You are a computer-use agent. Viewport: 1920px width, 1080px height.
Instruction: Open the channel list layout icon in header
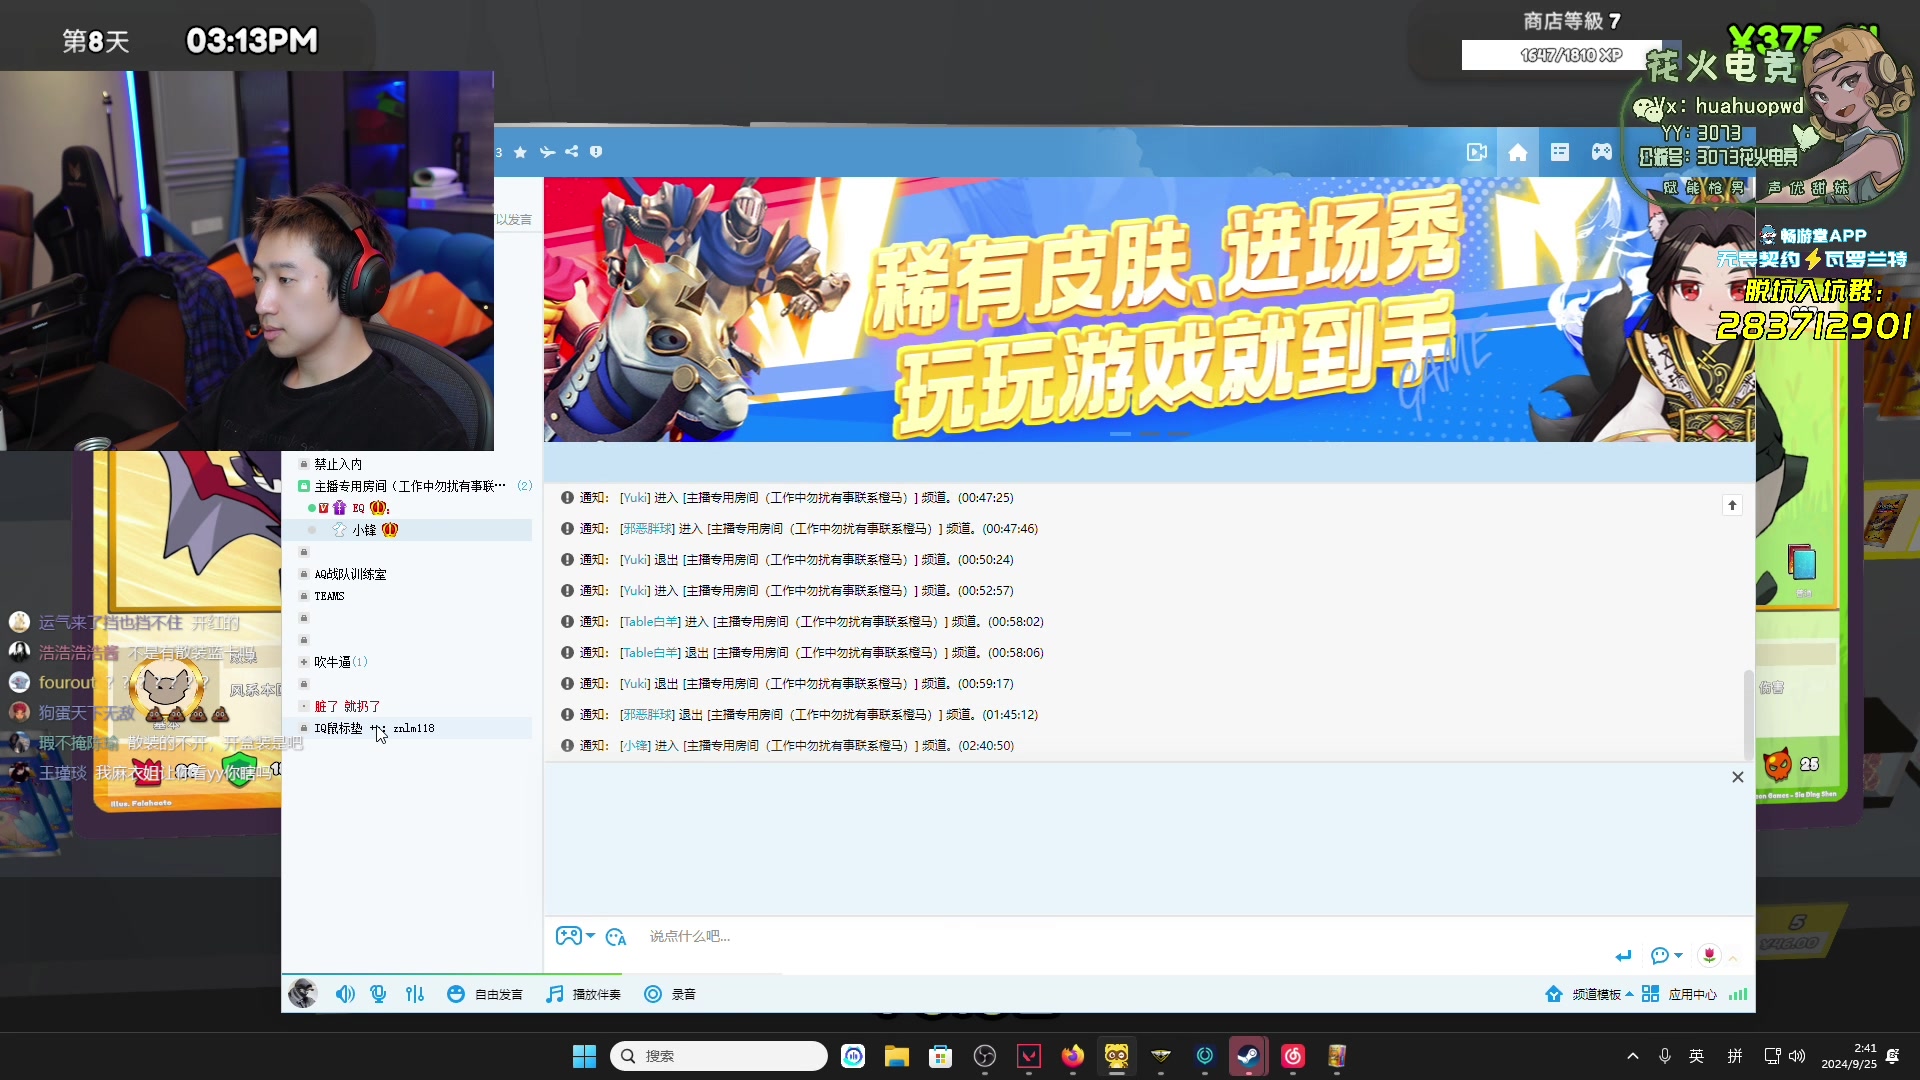click(1559, 152)
